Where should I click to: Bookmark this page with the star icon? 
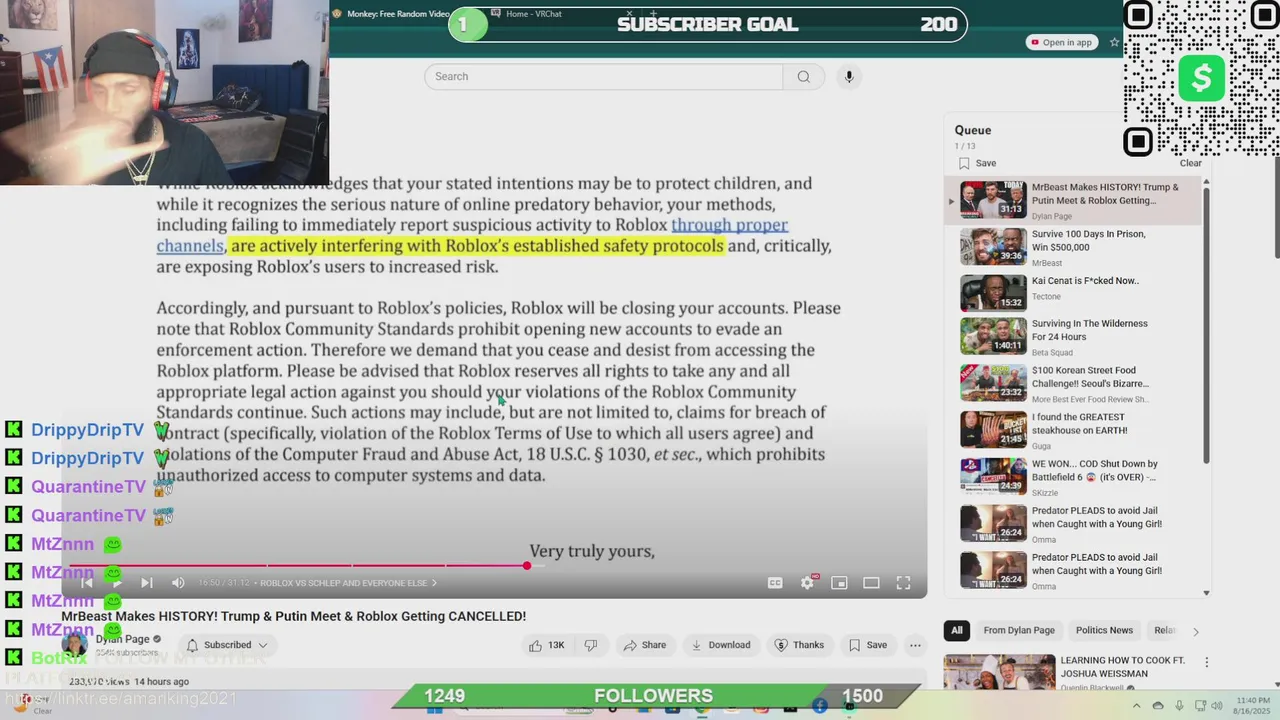pyautogui.click(x=1114, y=42)
